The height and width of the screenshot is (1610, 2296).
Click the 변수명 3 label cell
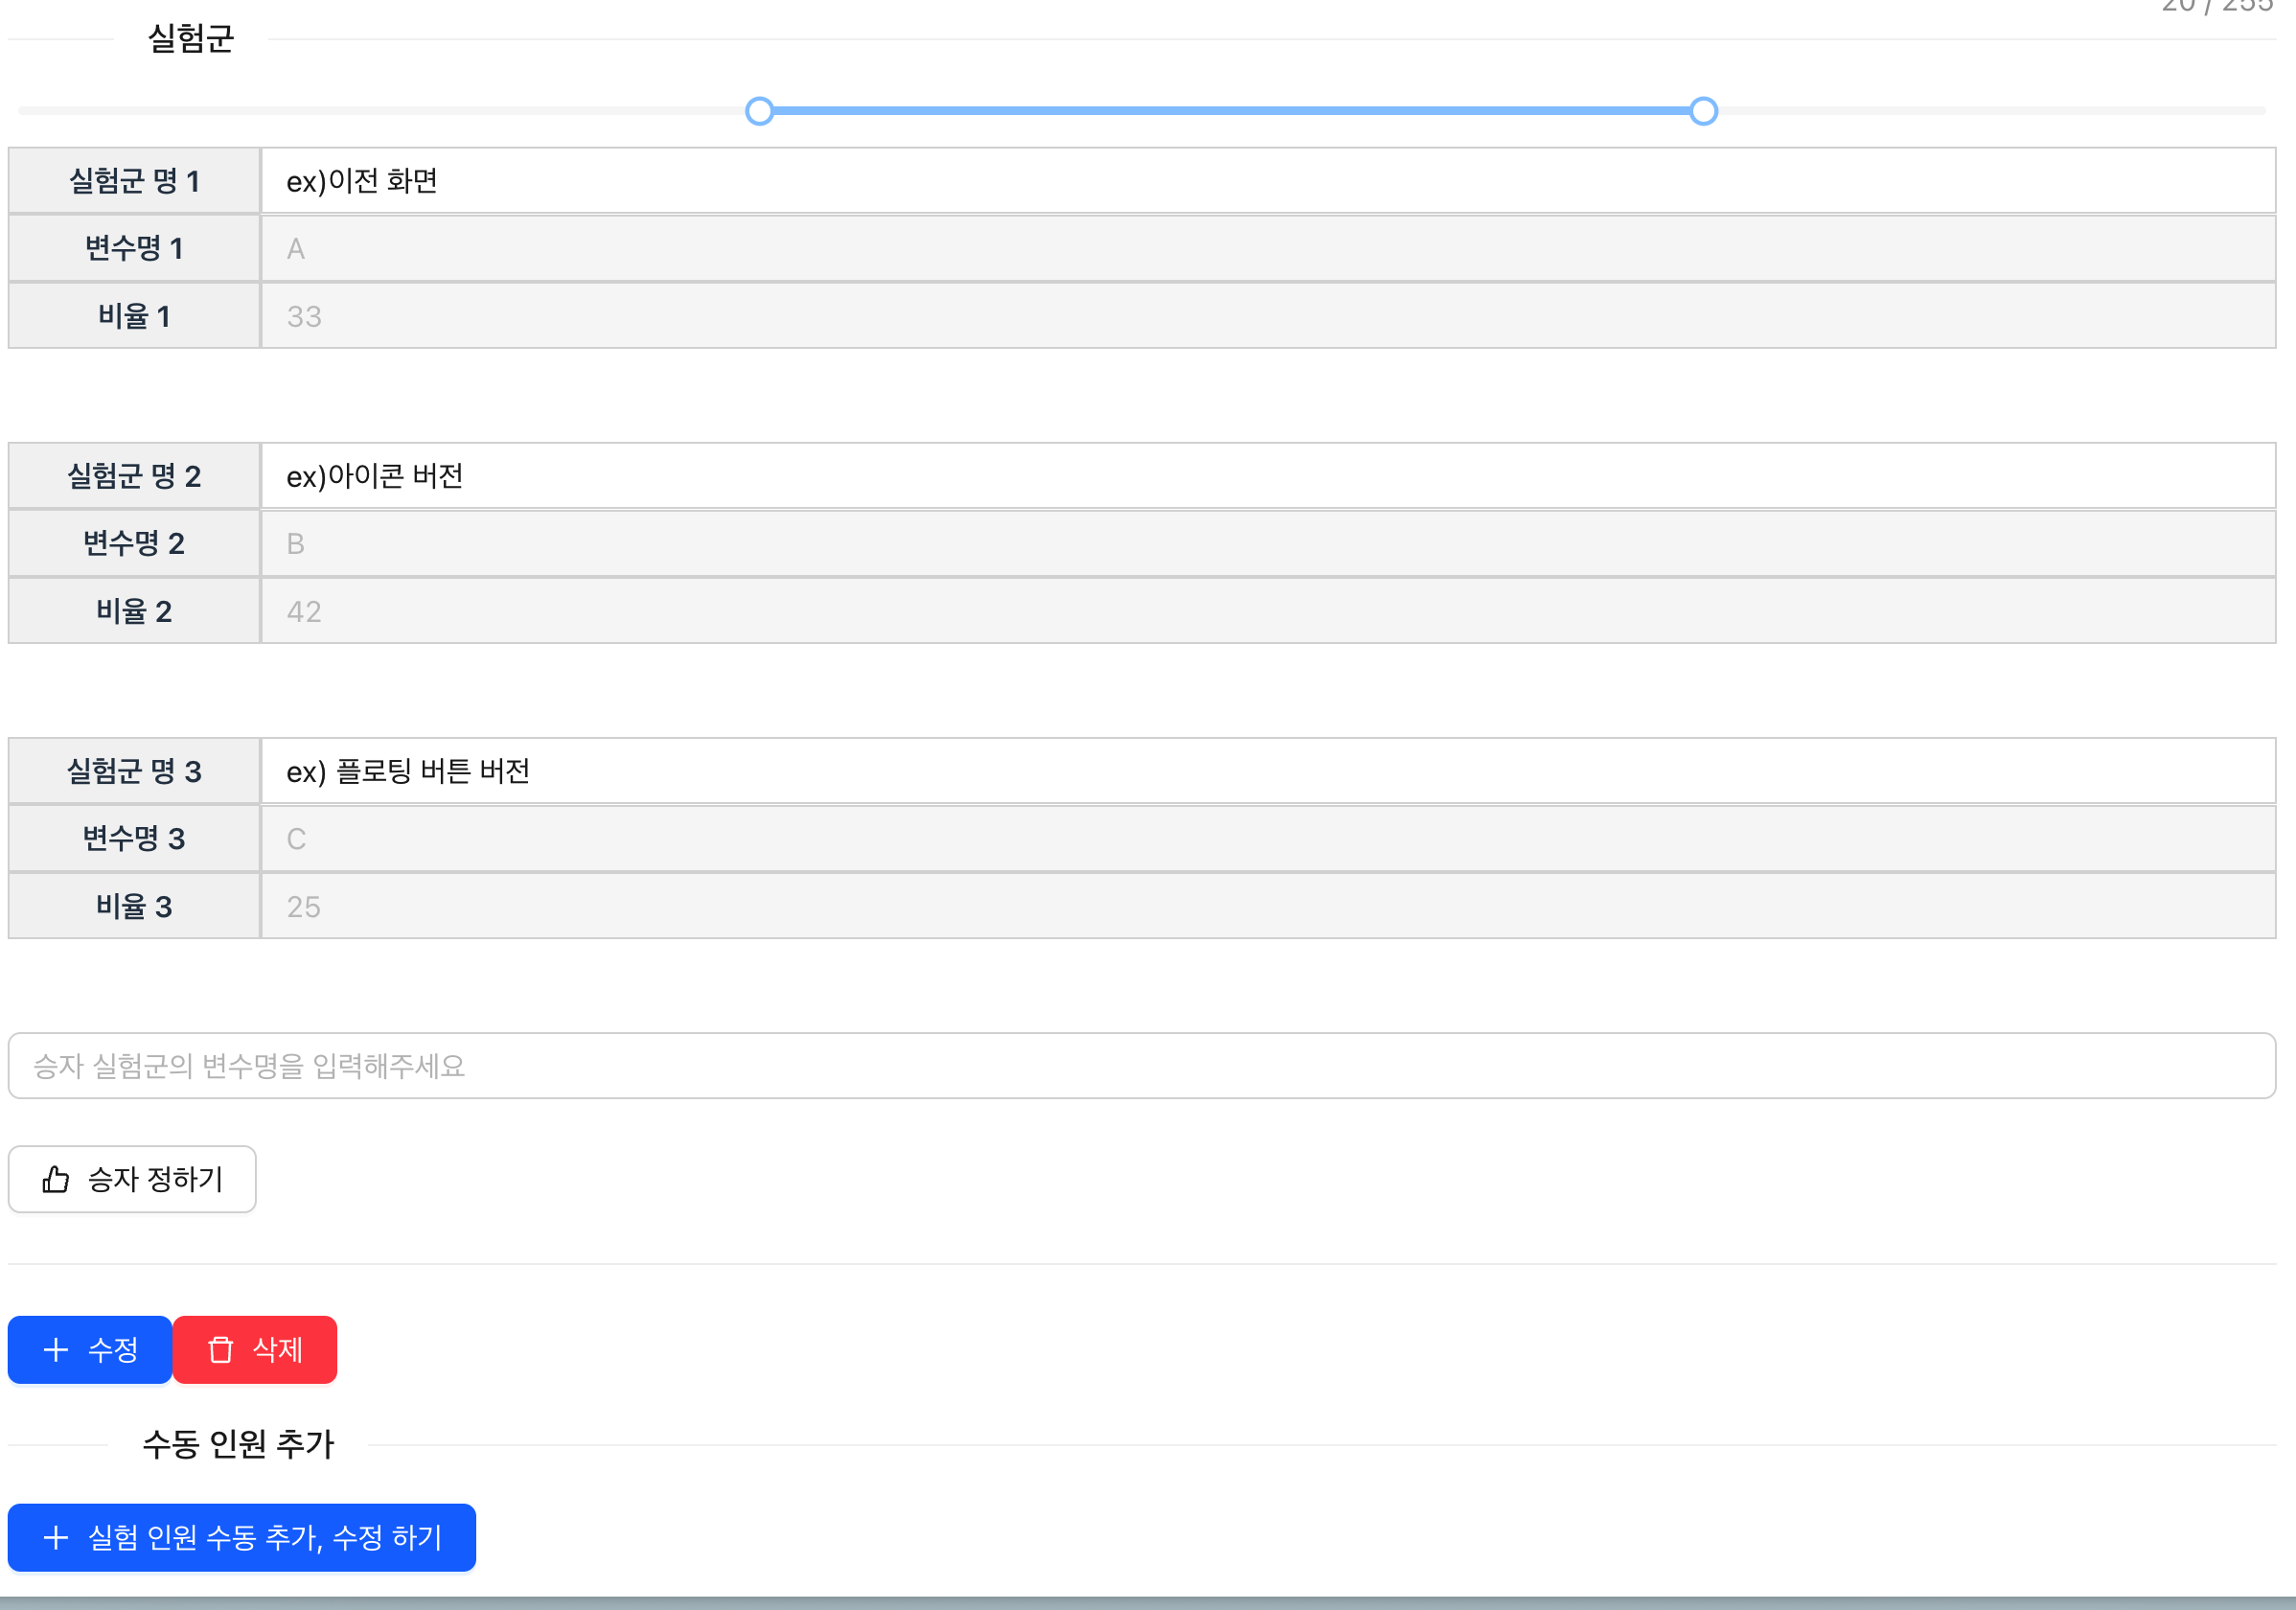tap(134, 839)
